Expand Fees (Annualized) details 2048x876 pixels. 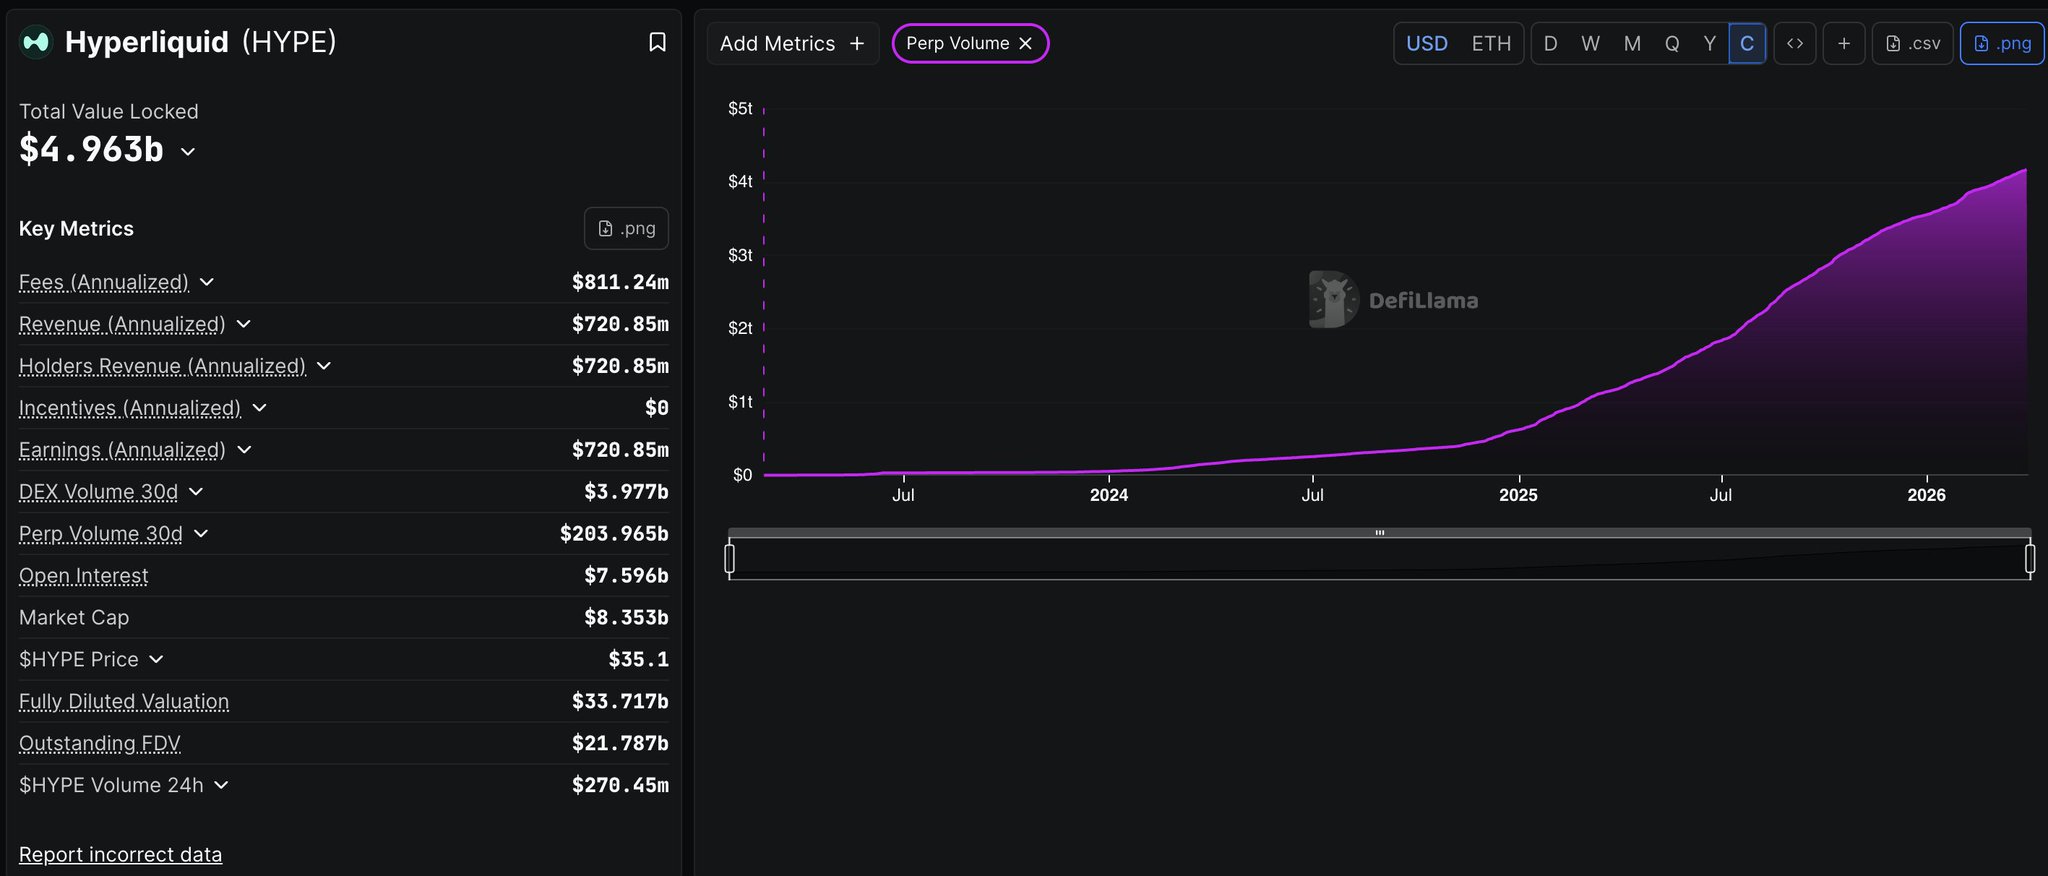point(207,282)
